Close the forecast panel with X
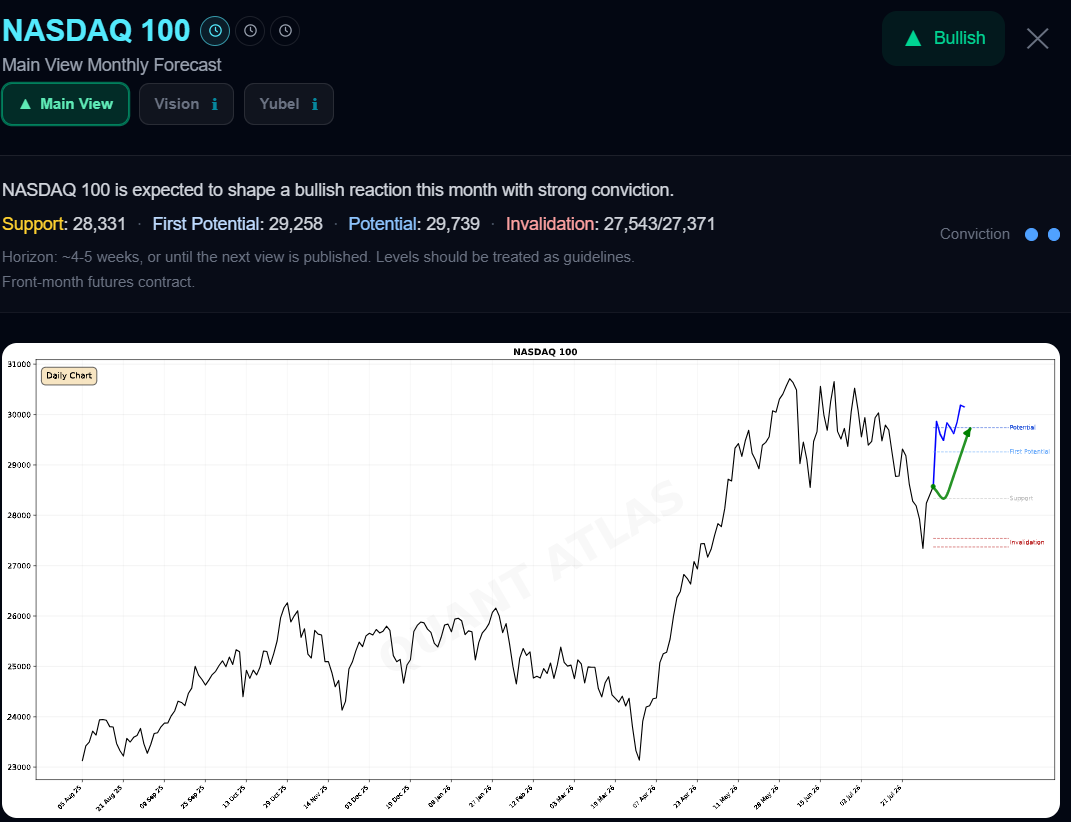The width and height of the screenshot is (1071, 822). (1038, 38)
